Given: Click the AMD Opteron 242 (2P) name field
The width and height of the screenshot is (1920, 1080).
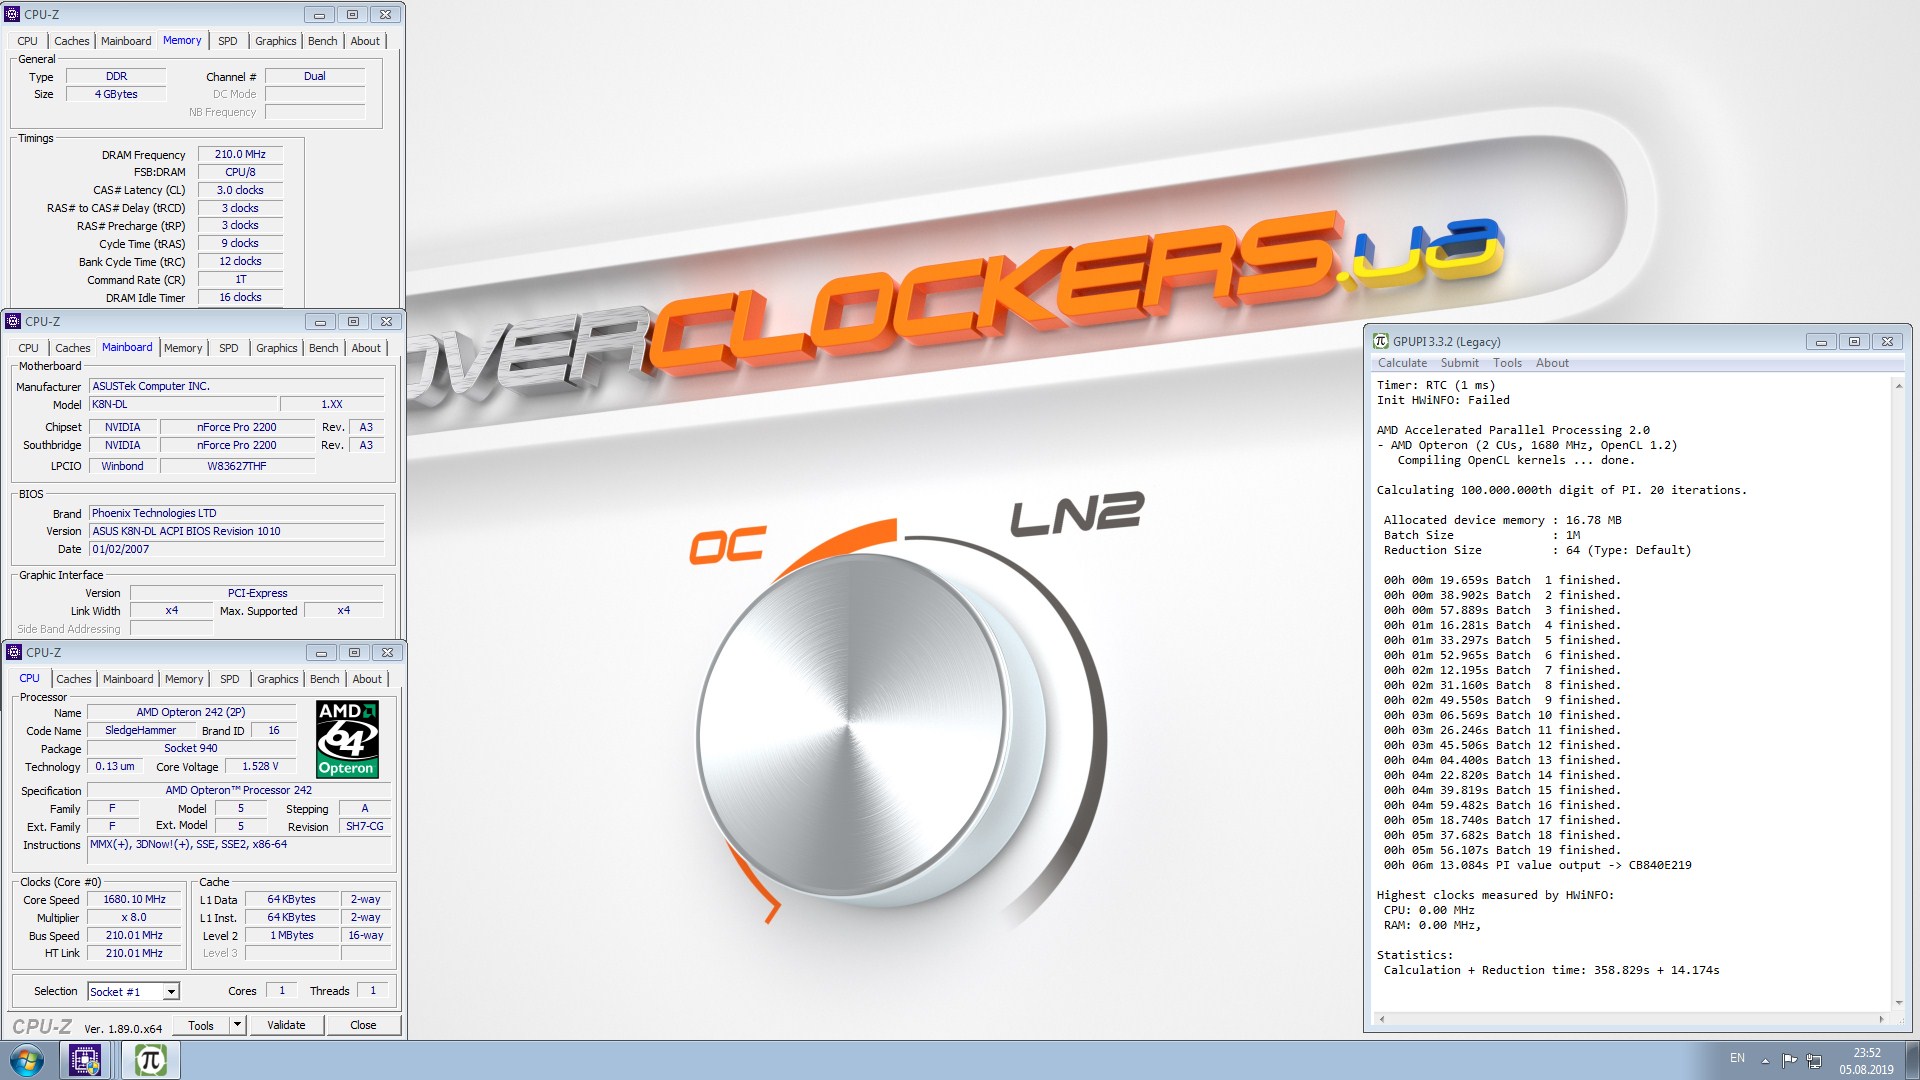Looking at the screenshot, I should [x=191, y=712].
